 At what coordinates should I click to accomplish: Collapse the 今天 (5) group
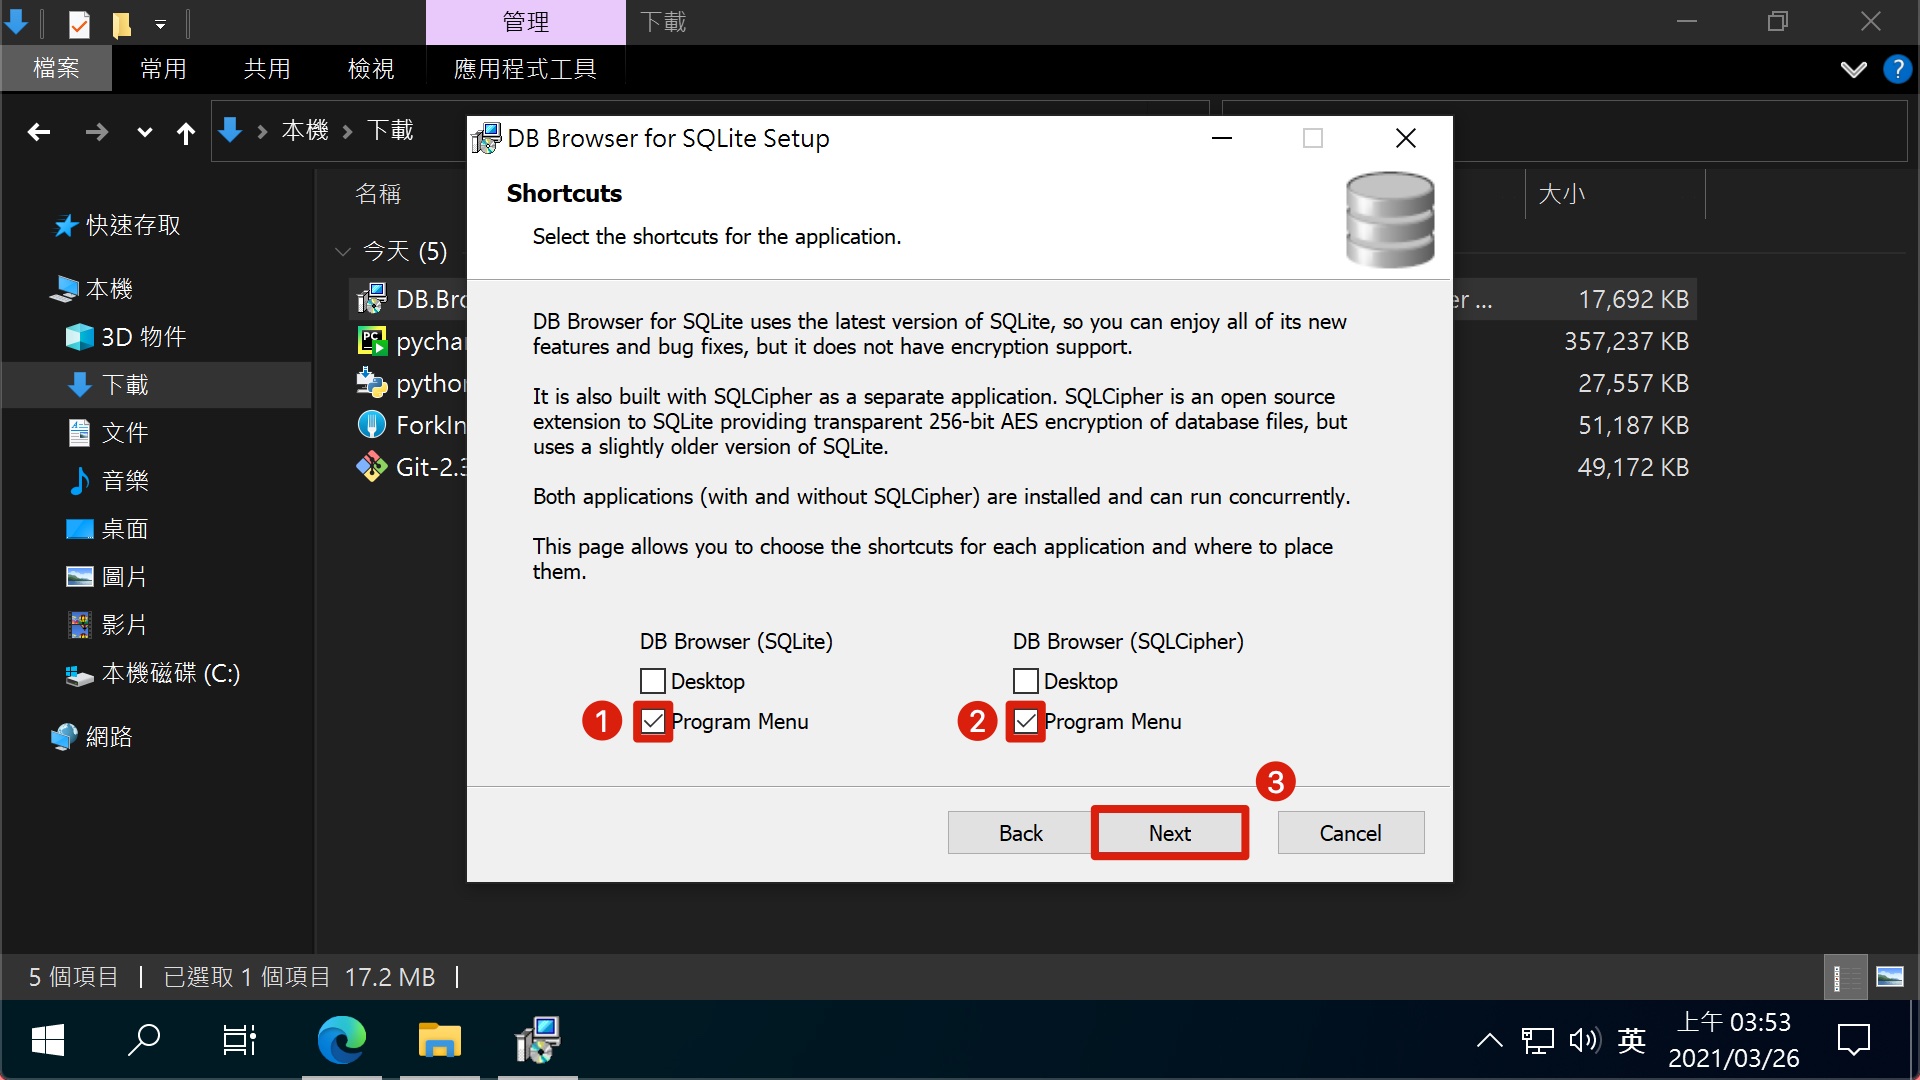pyautogui.click(x=343, y=251)
